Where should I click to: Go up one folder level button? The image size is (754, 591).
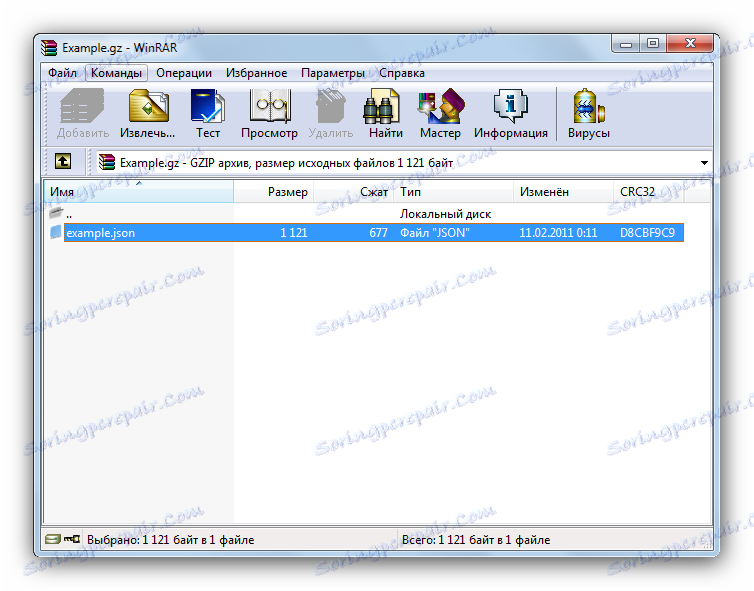63,162
